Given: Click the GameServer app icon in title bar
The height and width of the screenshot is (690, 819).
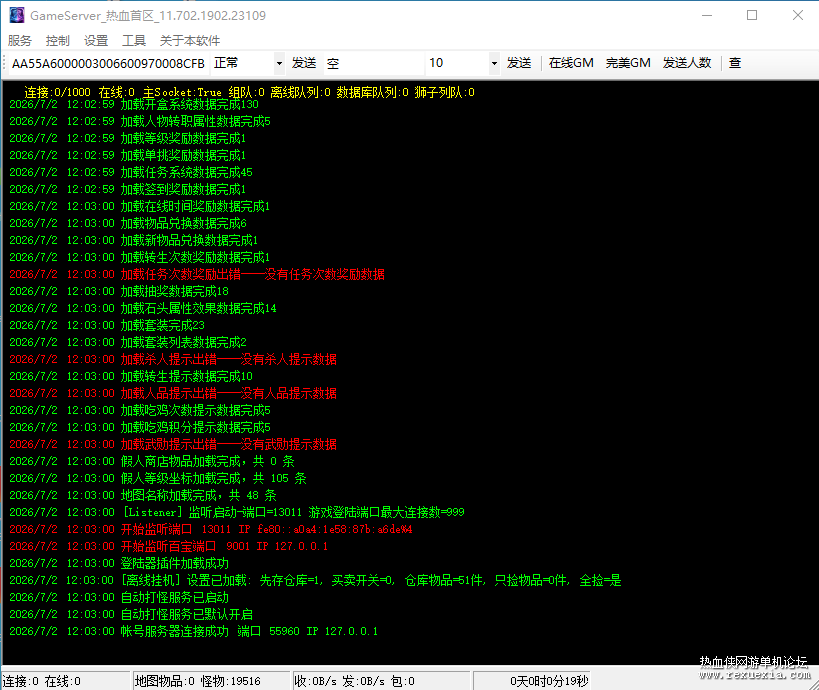Looking at the screenshot, I should coord(17,15).
